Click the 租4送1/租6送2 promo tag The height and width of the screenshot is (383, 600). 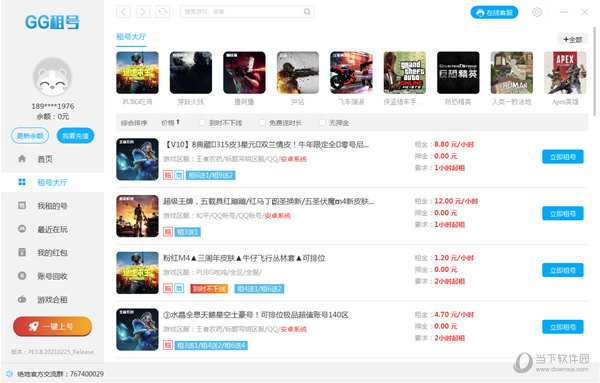click(x=259, y=288)
